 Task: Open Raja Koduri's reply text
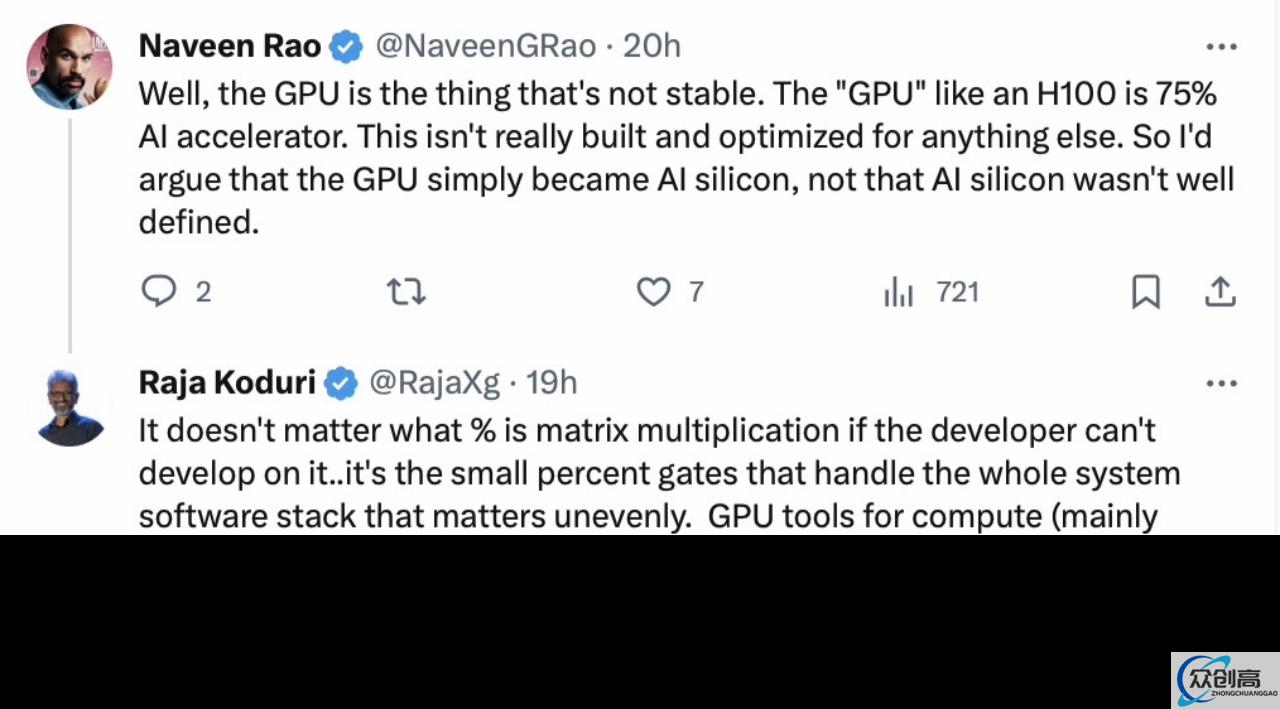click(659, 473)
